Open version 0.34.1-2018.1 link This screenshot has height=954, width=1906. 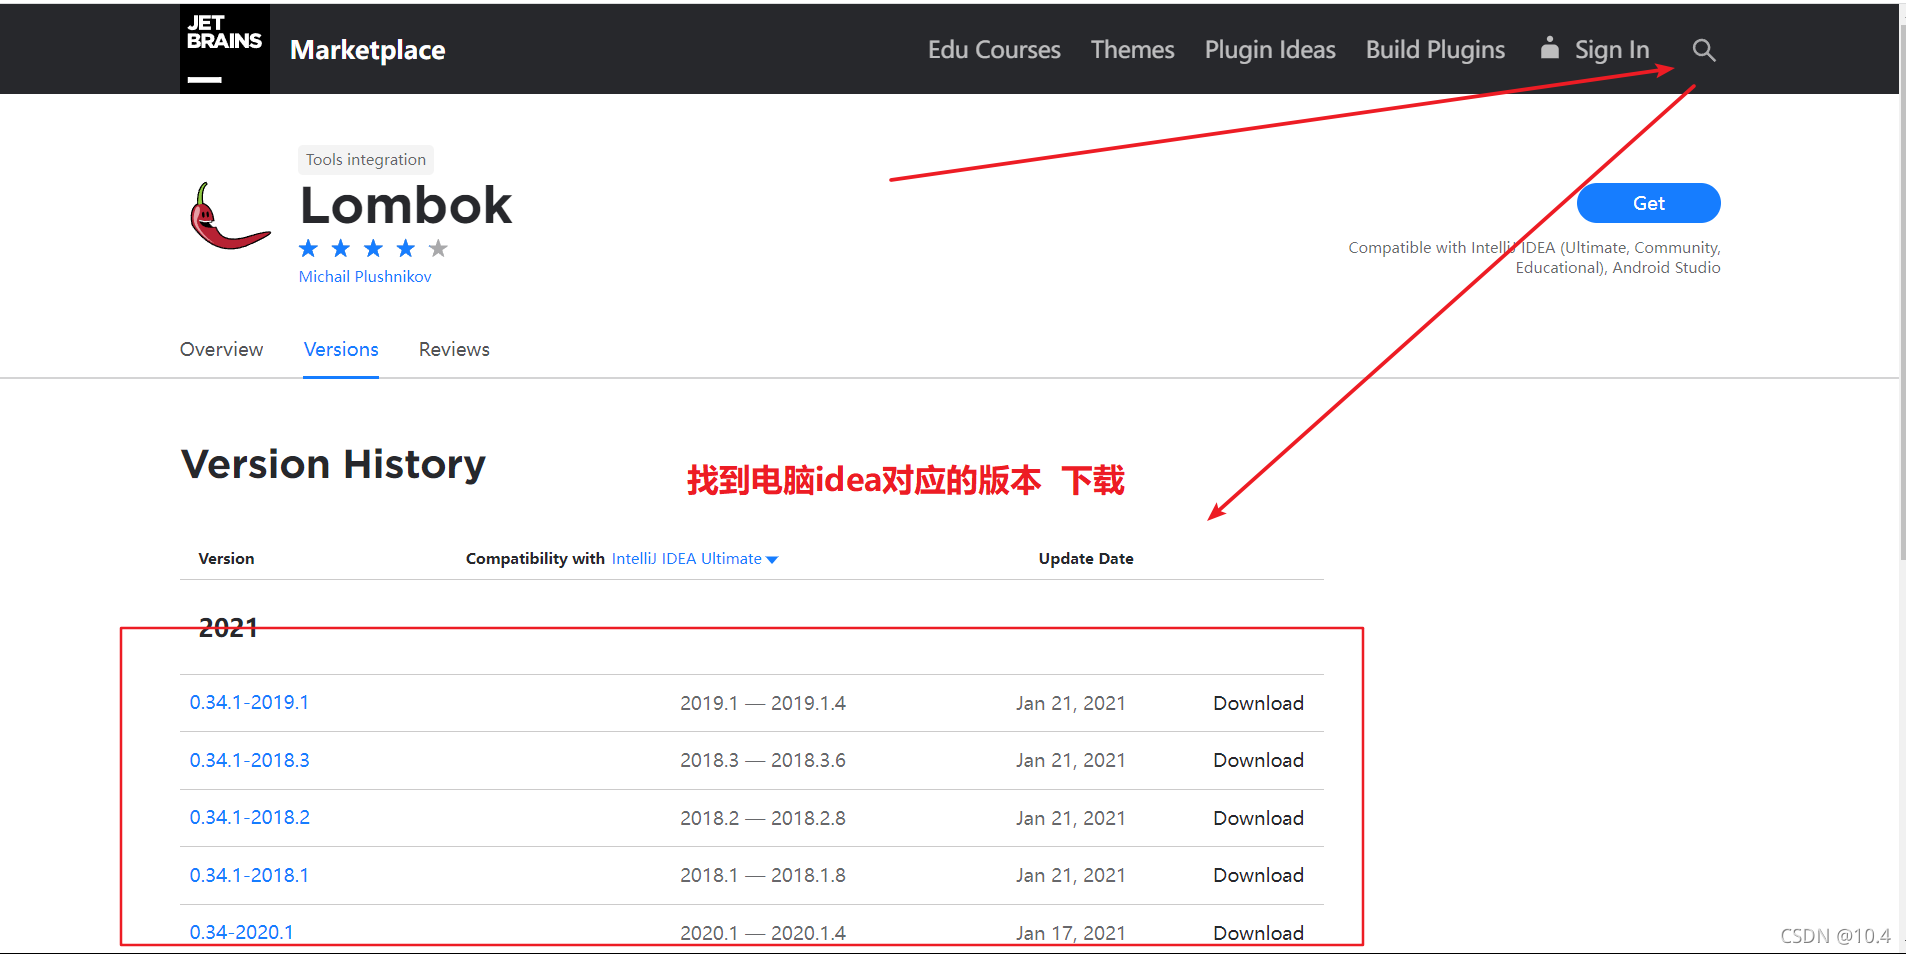249,875
